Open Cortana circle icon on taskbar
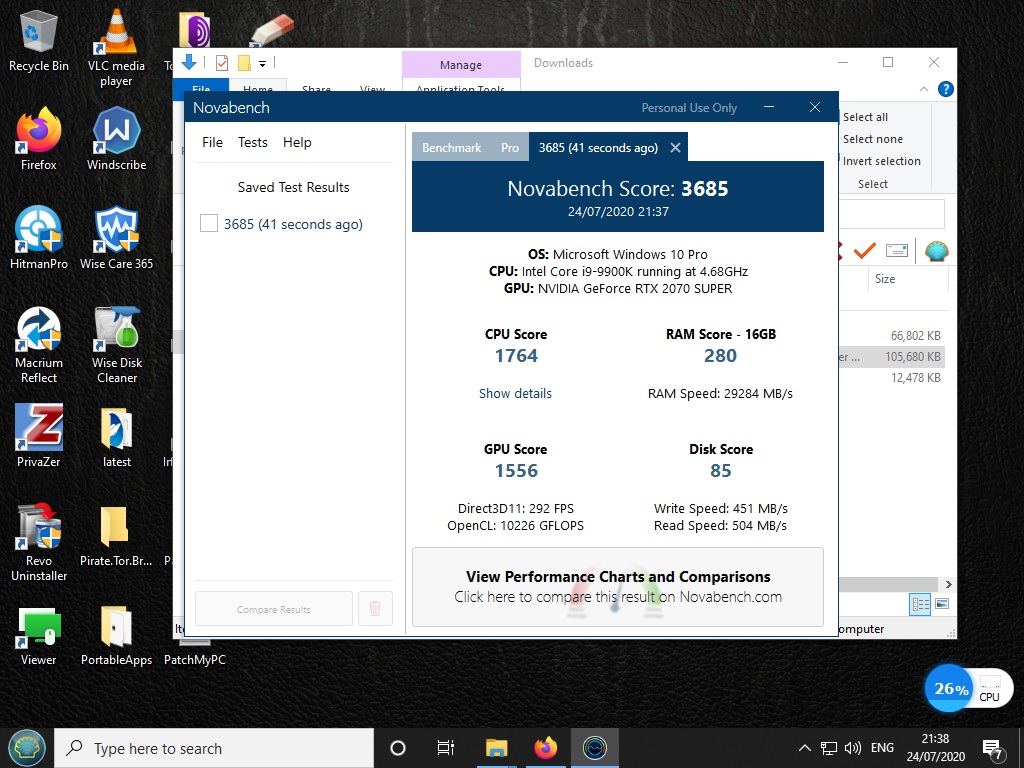Screen dimensions: 1024x768 pyautogui.click(x=397, y=748)
